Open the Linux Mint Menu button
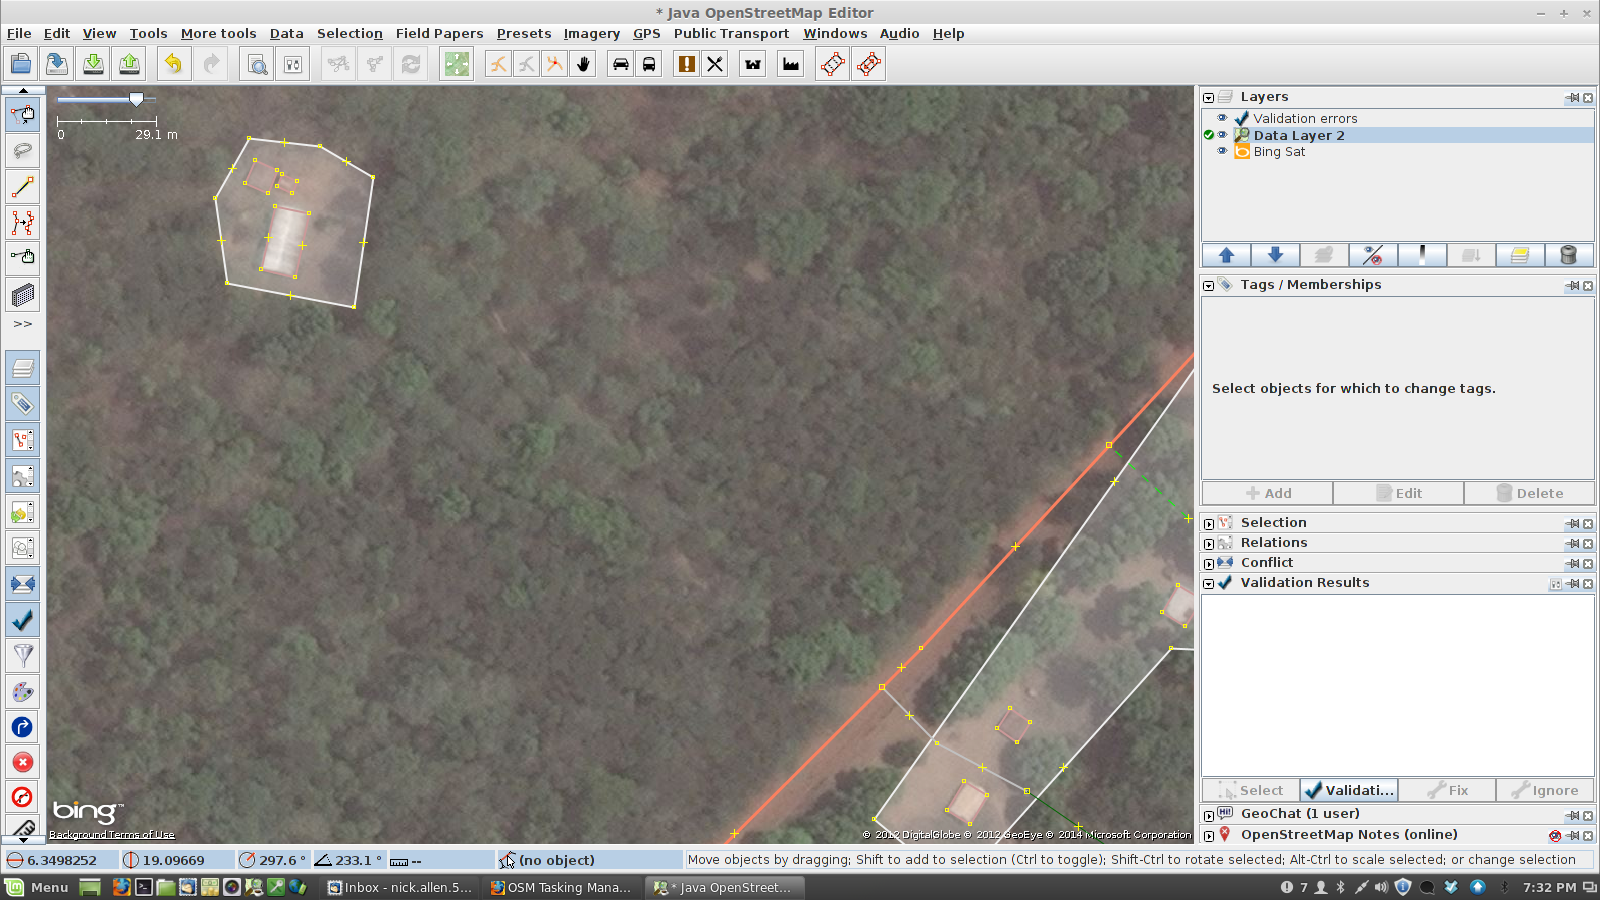This screenshot has width=1600, height=900. click(37, 887)
